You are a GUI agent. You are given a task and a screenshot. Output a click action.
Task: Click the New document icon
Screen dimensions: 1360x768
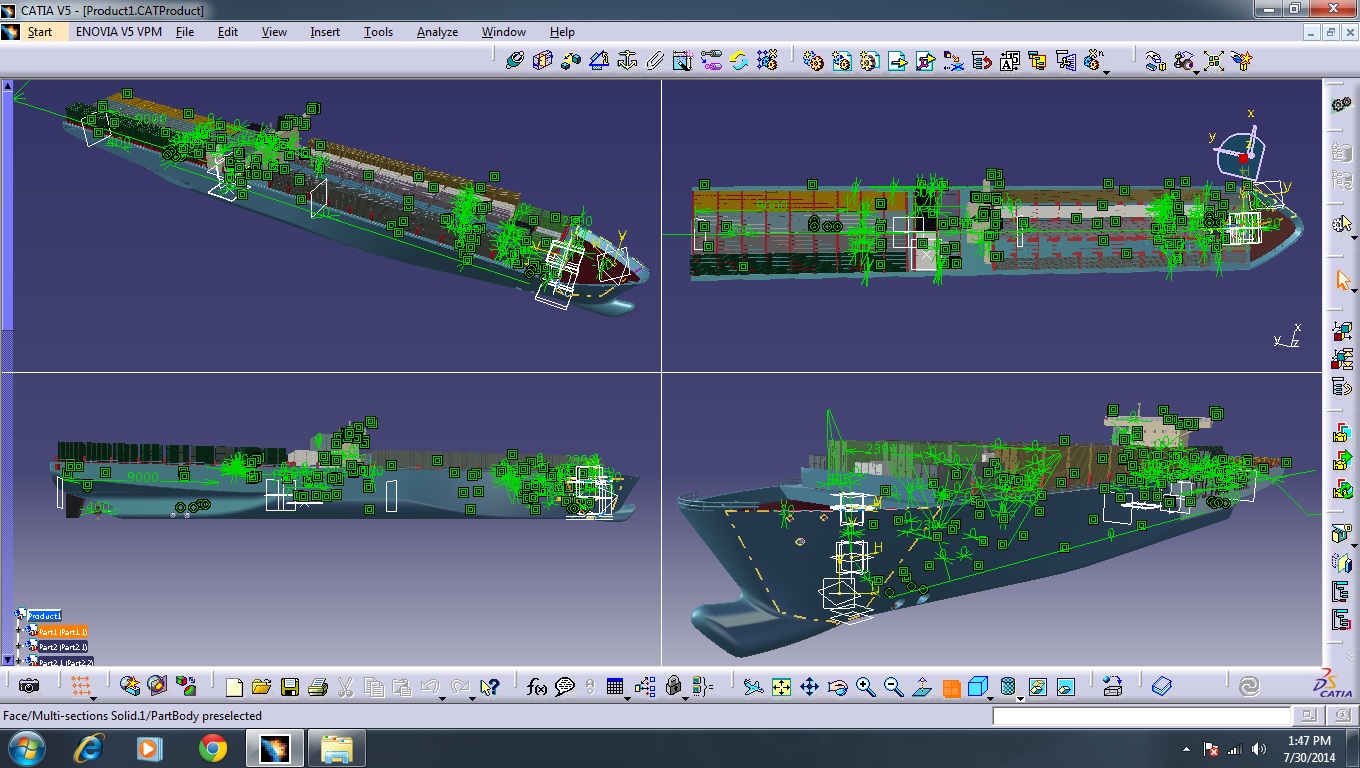click(x=234, y=687)
